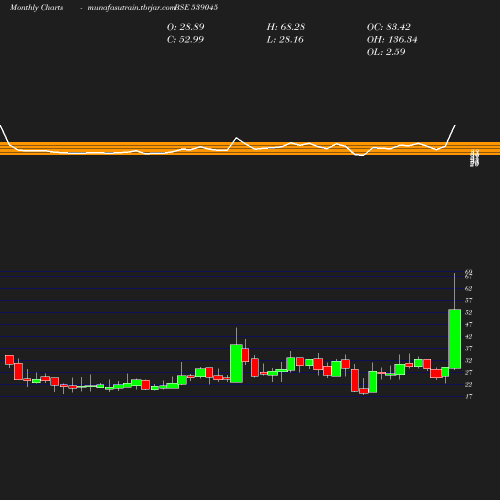The image size is (500, 500).
Task: Click the 27 price axis label
Action: pos(468,372)
